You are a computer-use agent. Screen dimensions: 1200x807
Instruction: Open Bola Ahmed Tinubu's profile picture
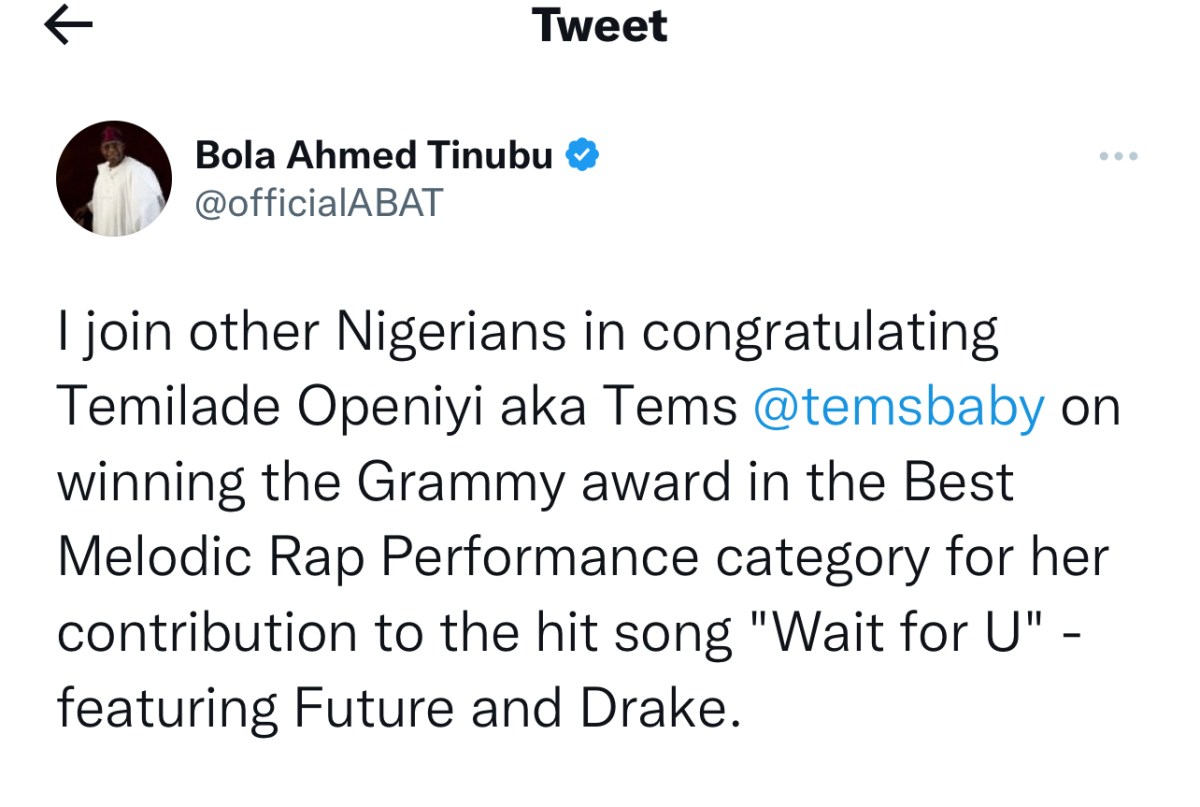pos(114,178)
